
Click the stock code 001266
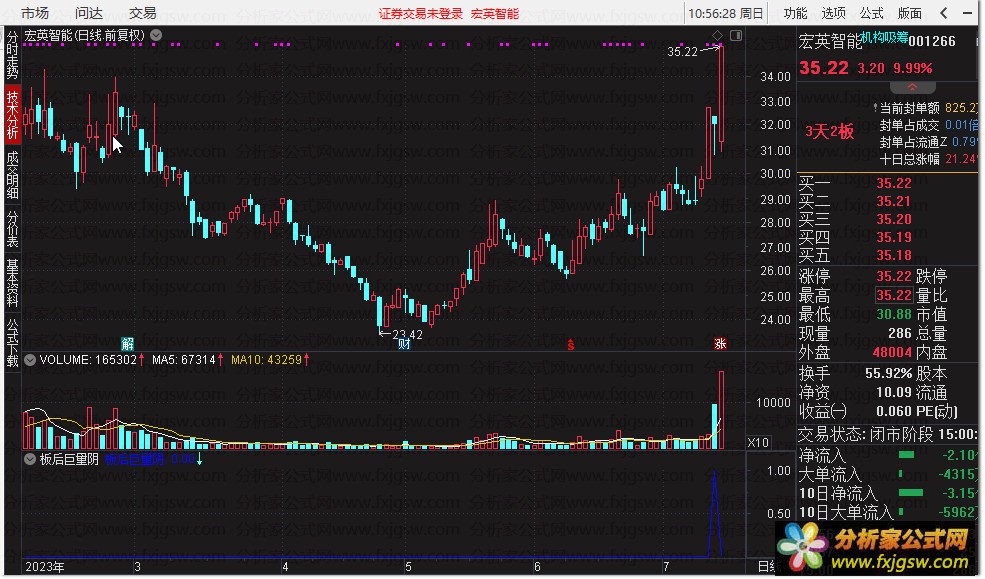(932, 41)
